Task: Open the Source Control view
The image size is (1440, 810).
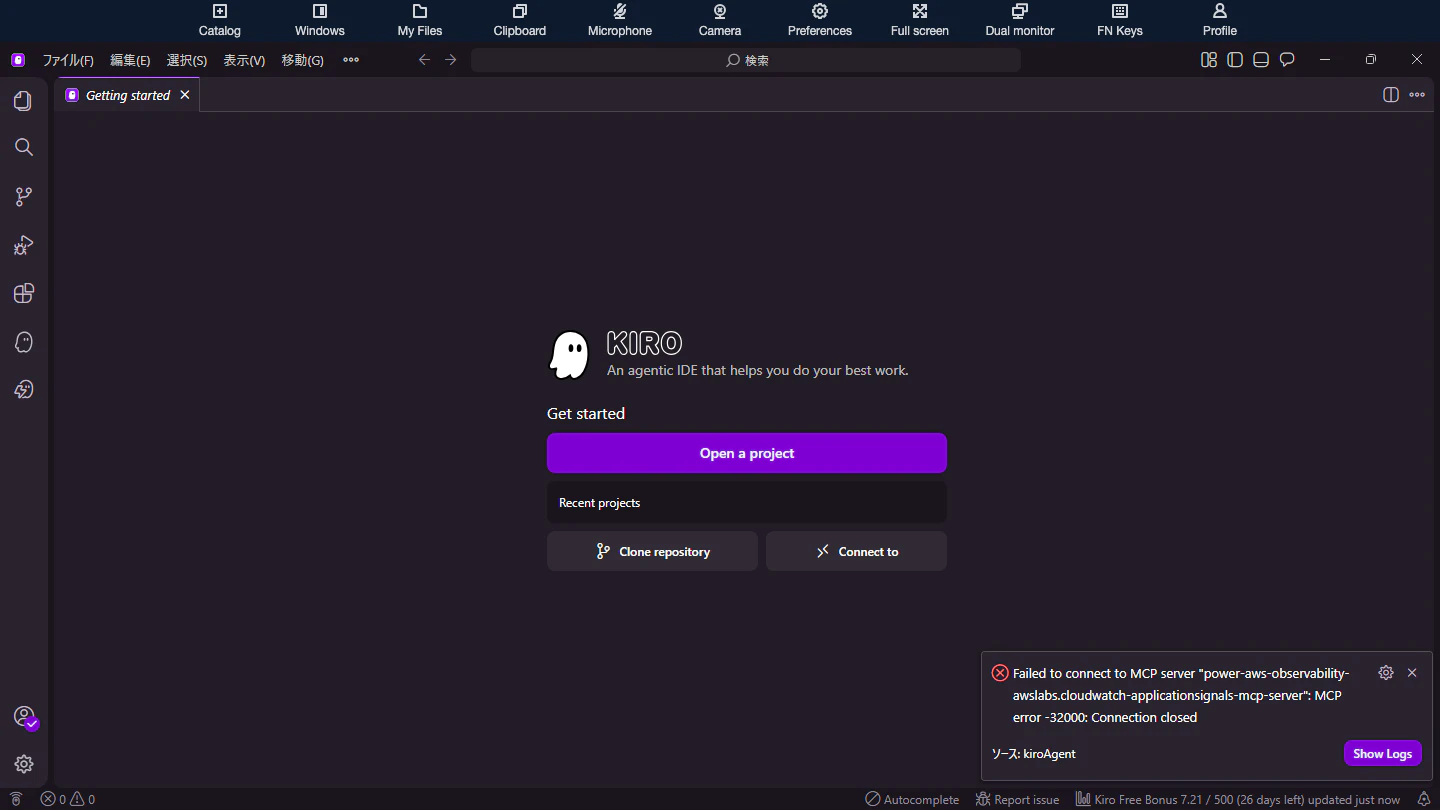Action: [x=23, y=197]
